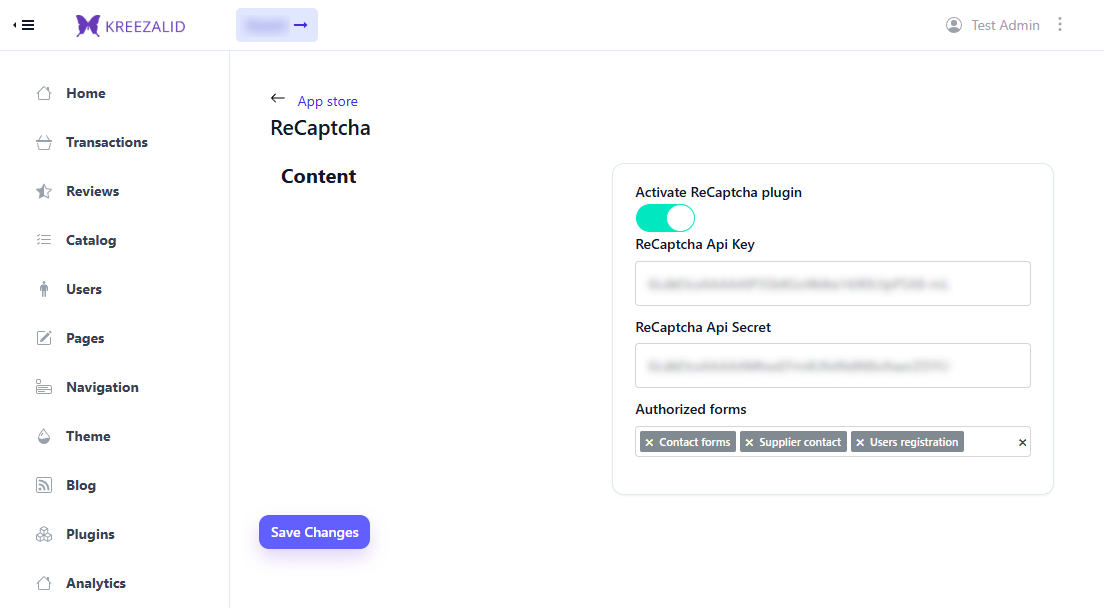Image resolution: width=1104 pixels, height=608 pixels.
Task: Click the Theme droplet icon
Action: [44, 436]
